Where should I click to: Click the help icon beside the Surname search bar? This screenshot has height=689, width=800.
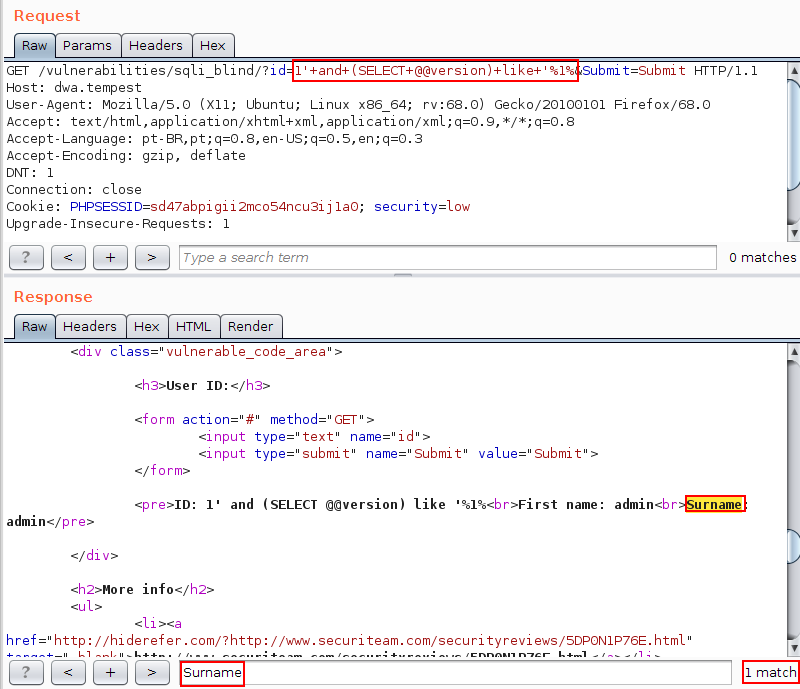(26, 672)
